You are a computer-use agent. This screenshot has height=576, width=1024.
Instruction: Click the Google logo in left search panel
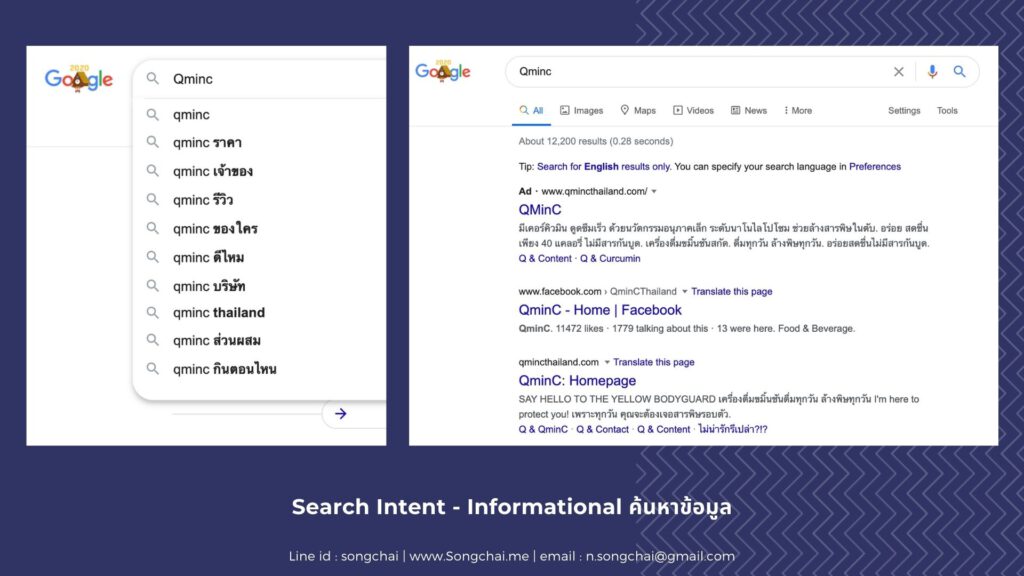point(78,78)
